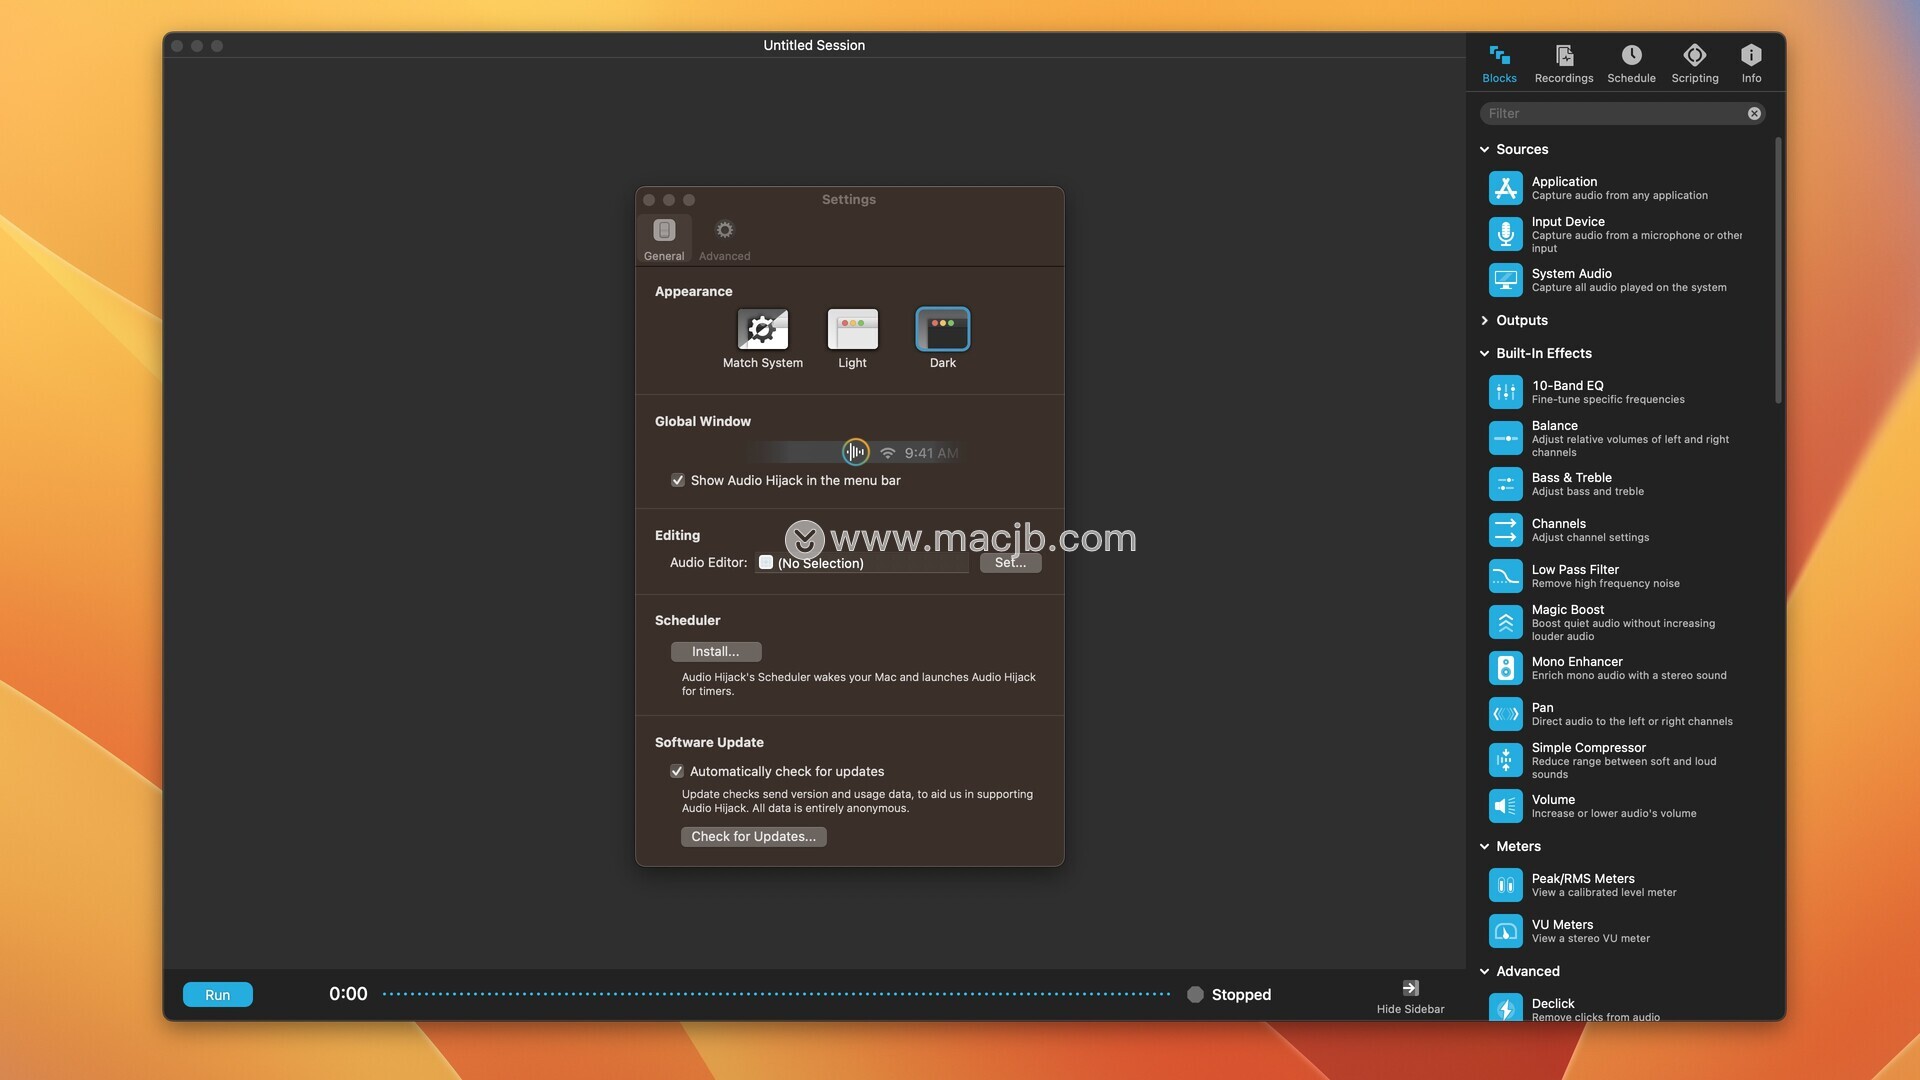The width and height of the screenshot is (1920, 1080).
Task: Select the Declick block icon
Action: (1505, 1006)
